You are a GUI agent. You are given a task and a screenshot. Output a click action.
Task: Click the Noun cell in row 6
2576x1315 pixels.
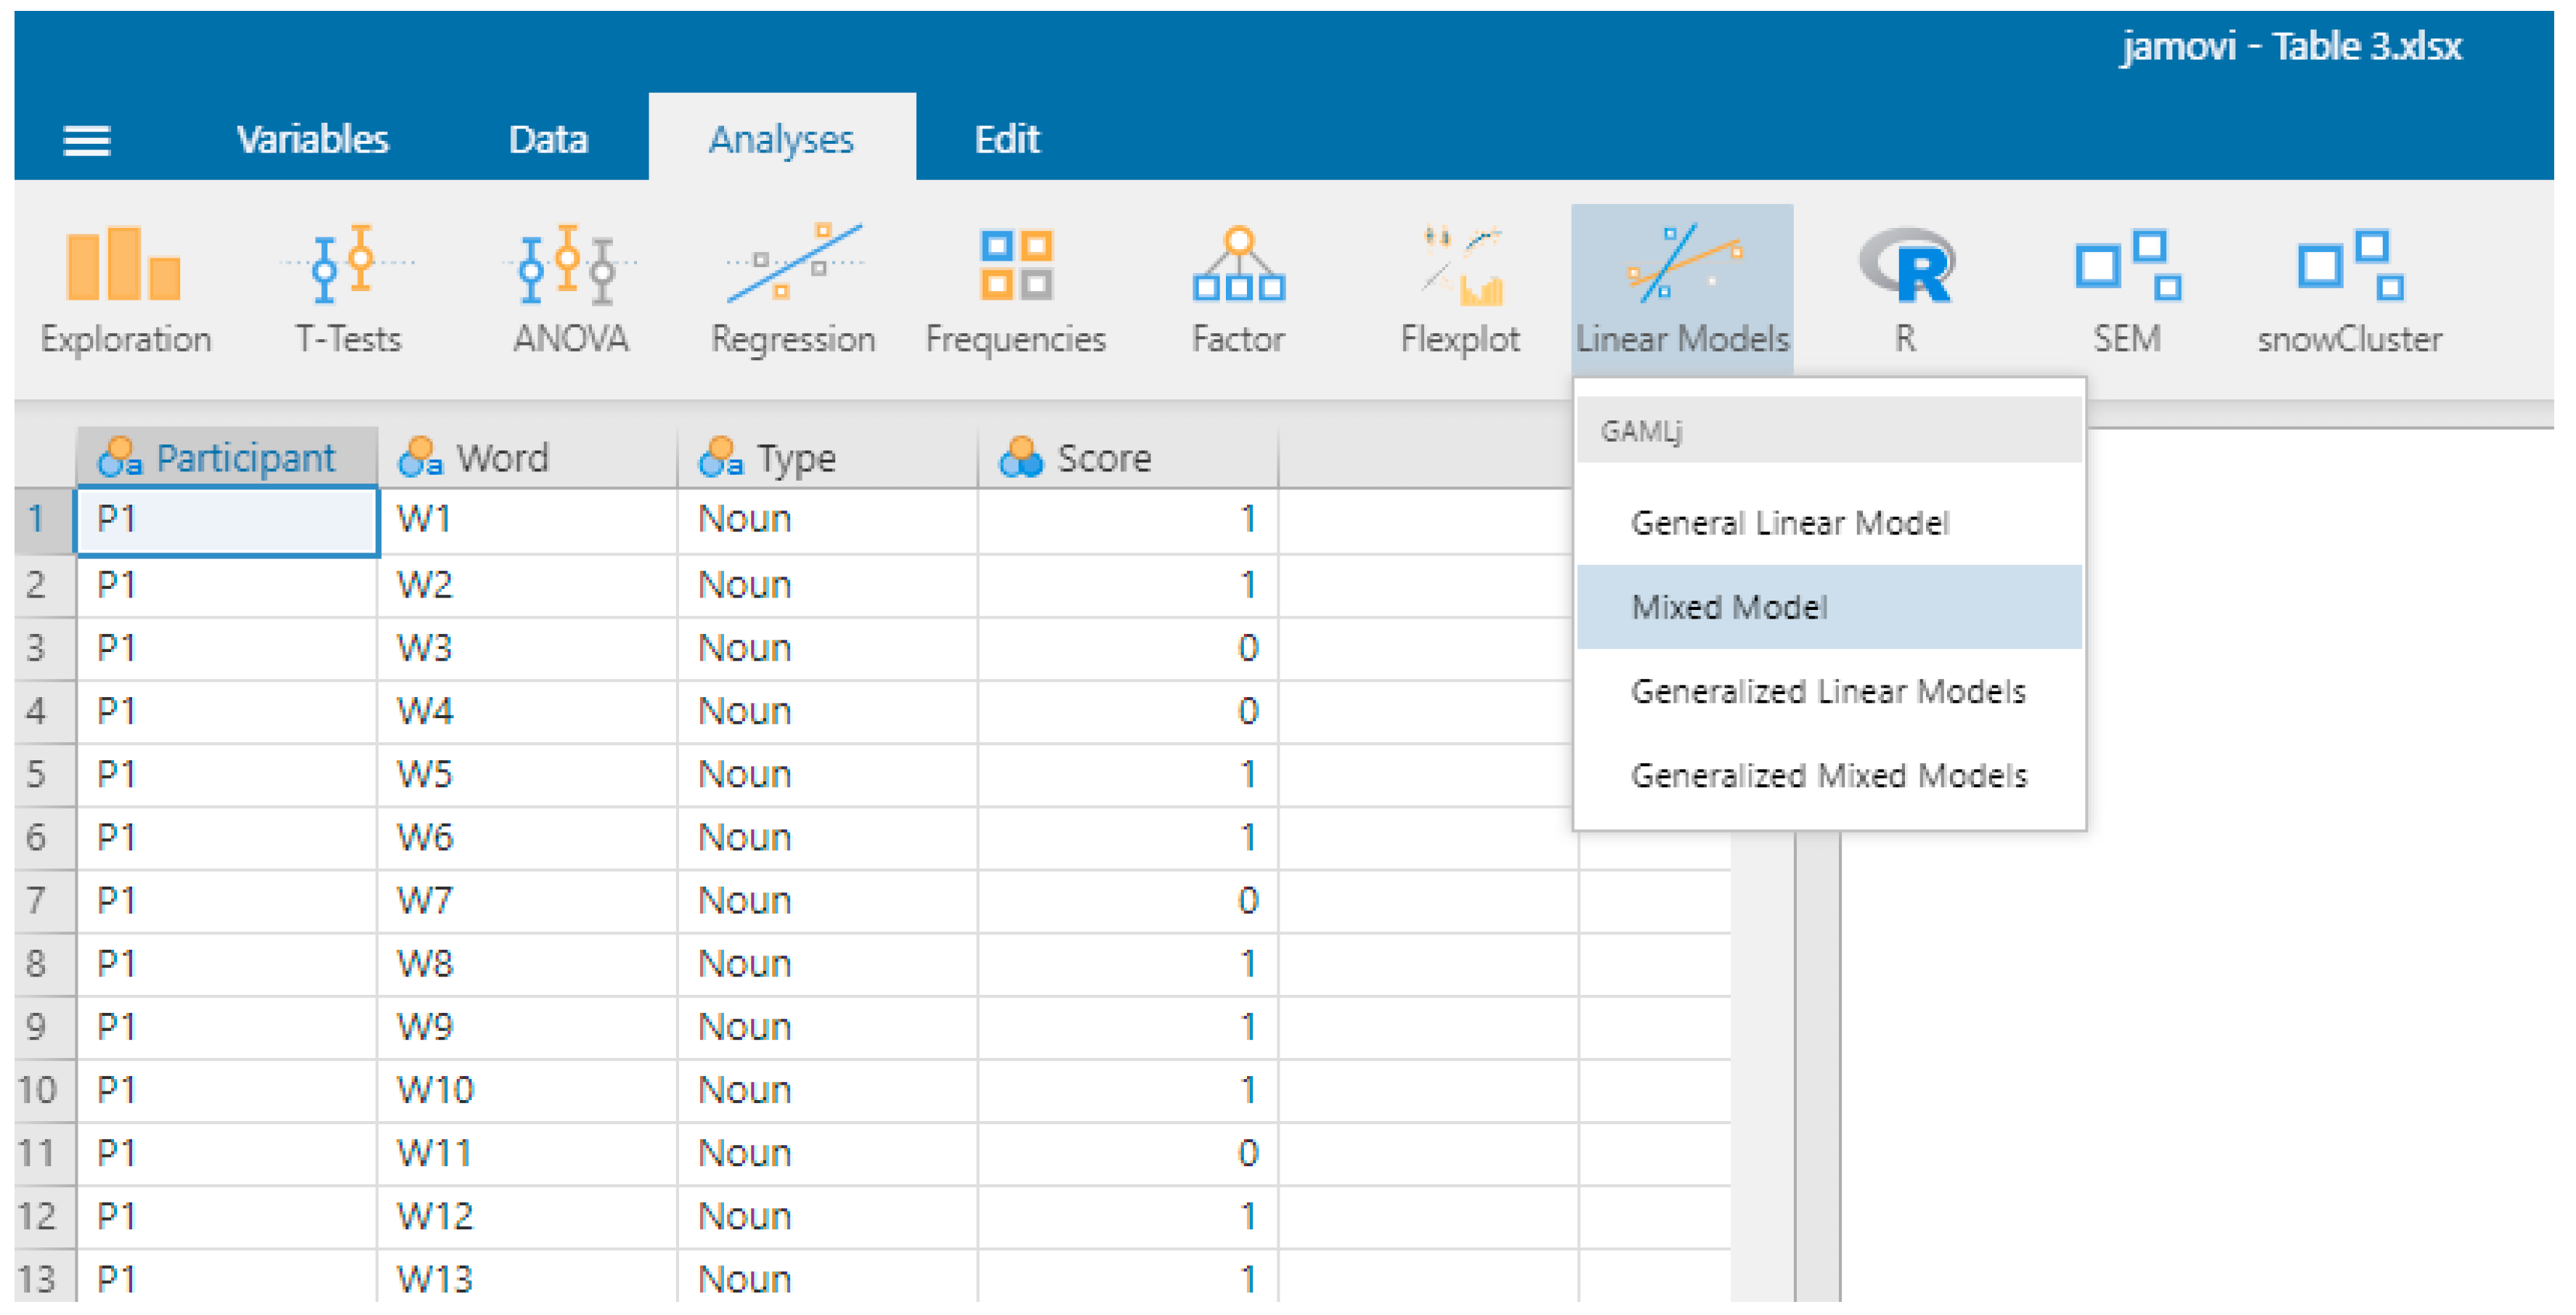(828, 837)
